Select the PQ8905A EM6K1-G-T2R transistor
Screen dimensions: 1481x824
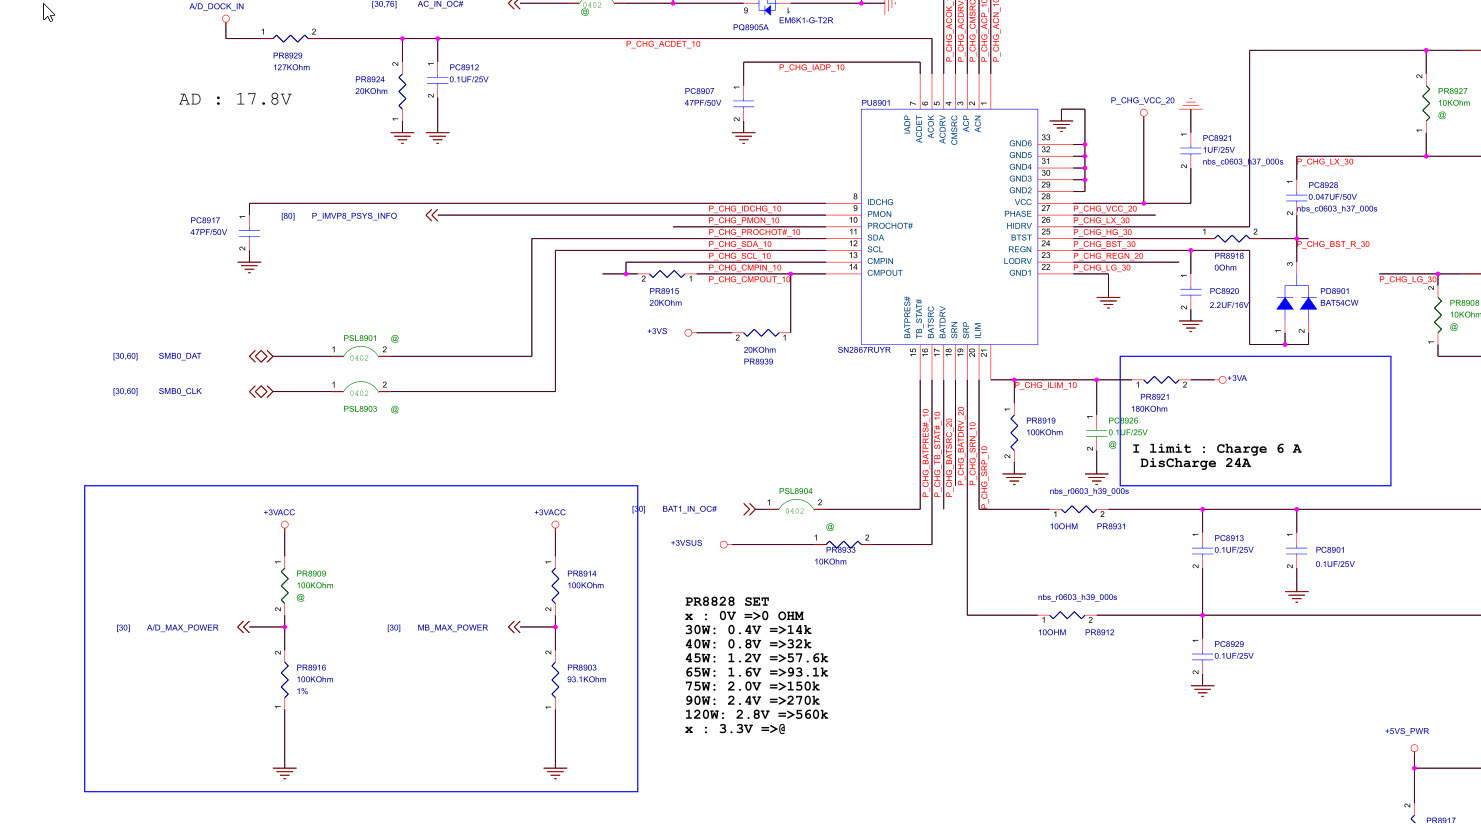tap(767, 8)
